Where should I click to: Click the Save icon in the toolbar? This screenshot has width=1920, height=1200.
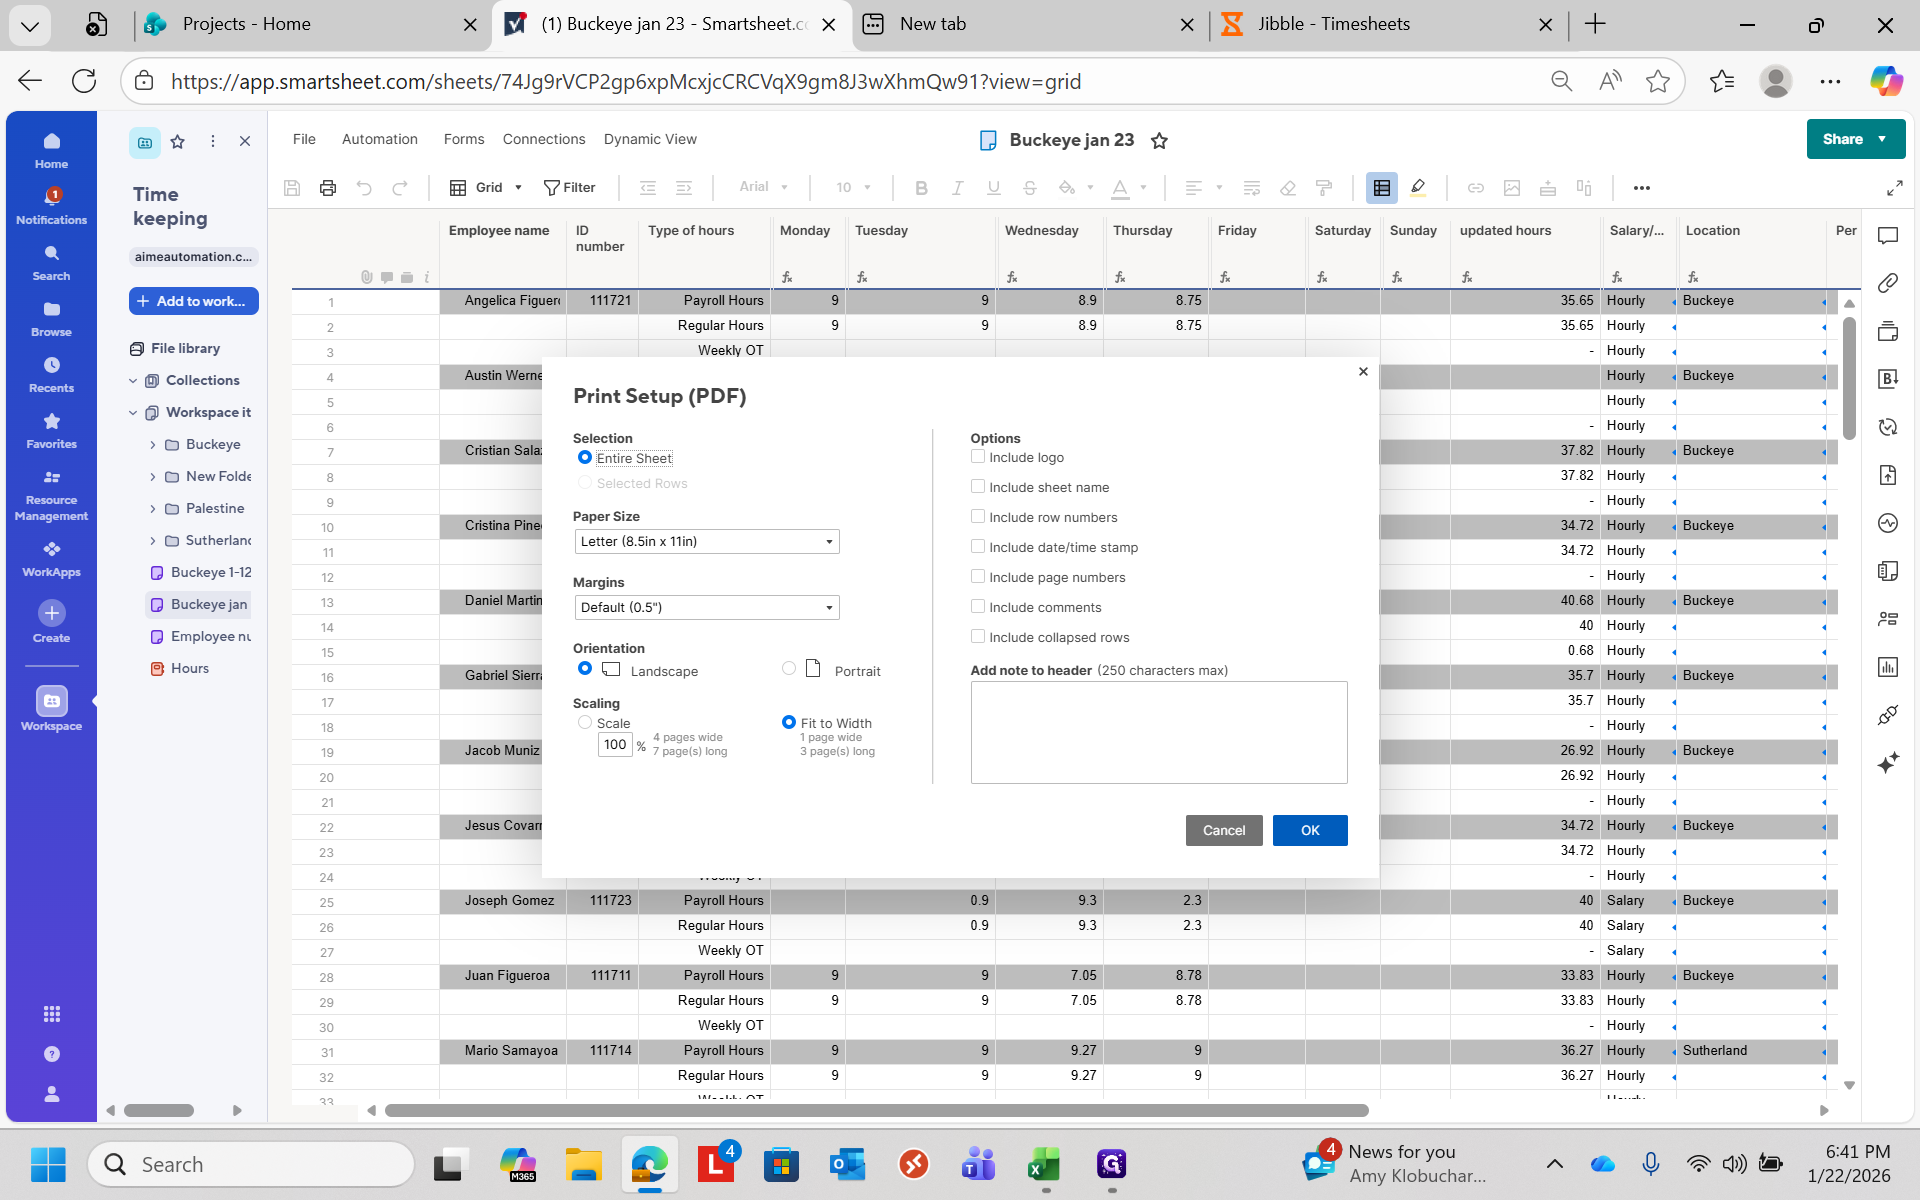(x=292, y=188)
